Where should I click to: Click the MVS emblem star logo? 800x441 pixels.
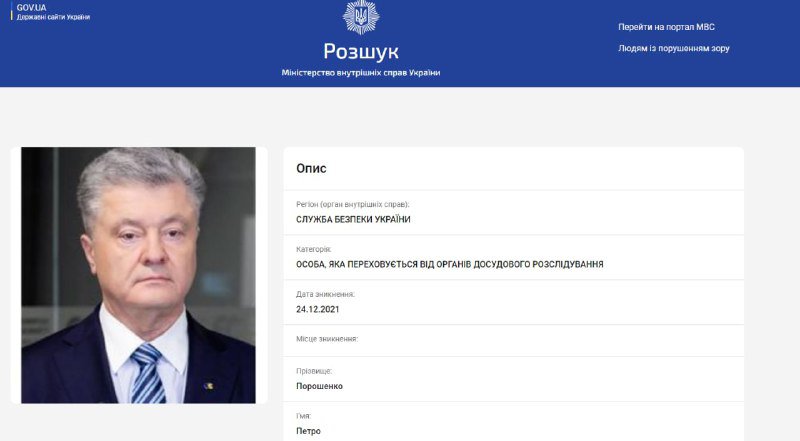pyautogui.click(x=361, y=16)
